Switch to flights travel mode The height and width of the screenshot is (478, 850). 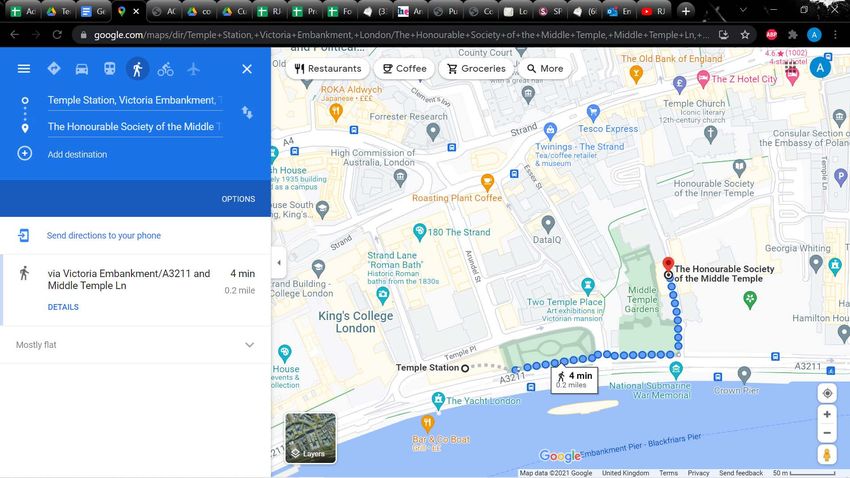(x=194, y=69)
